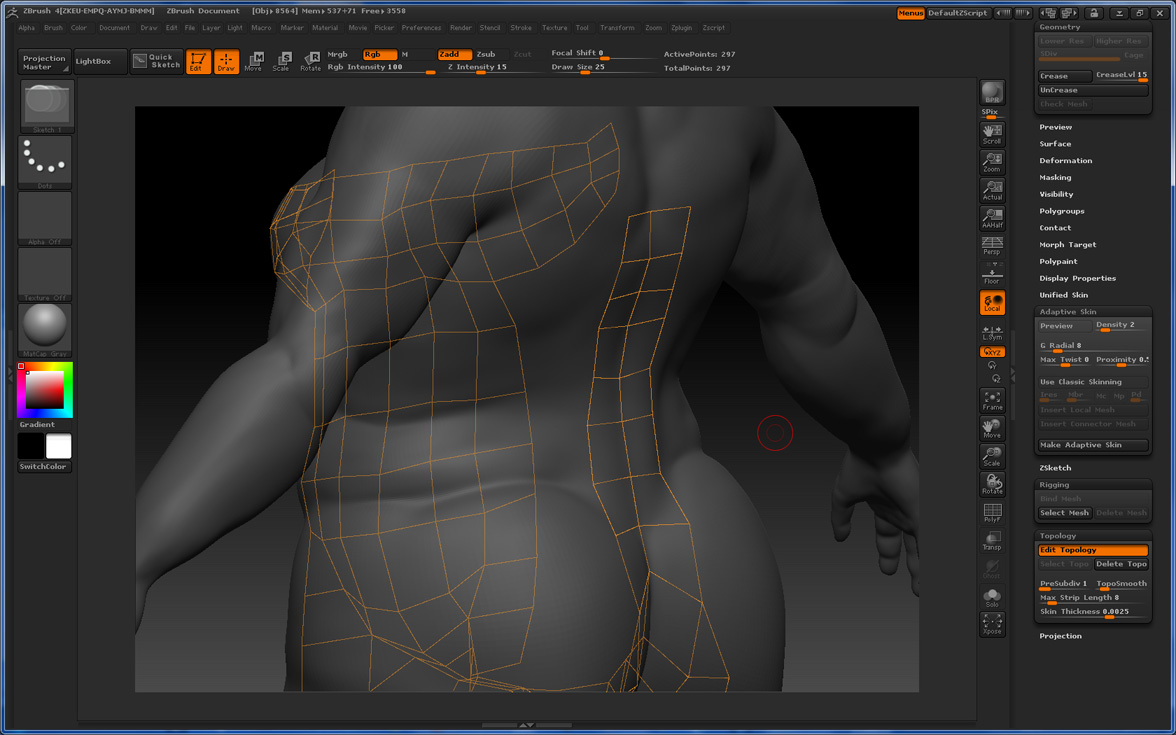Screen dimensions: 1176x735
Task: Click the Move navigation icon below Frame
Action: point(992,428)
